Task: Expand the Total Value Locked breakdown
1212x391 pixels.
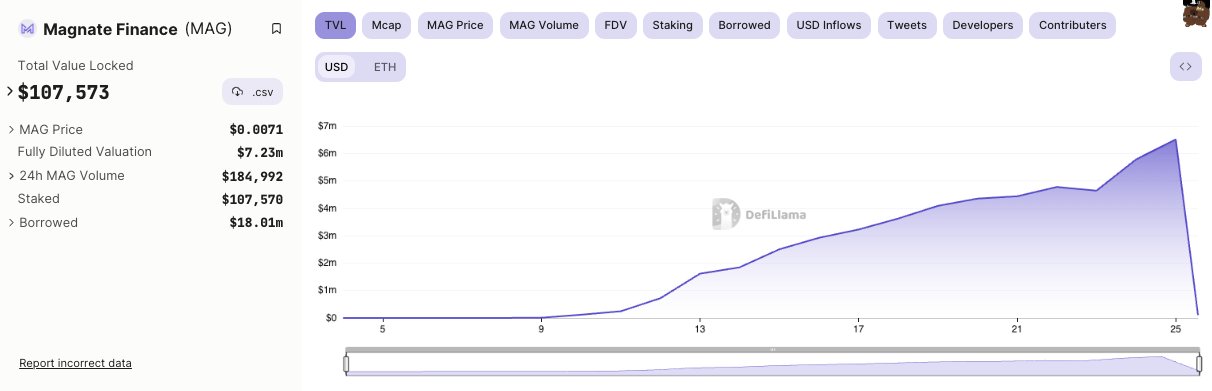Action: point(10,91)
